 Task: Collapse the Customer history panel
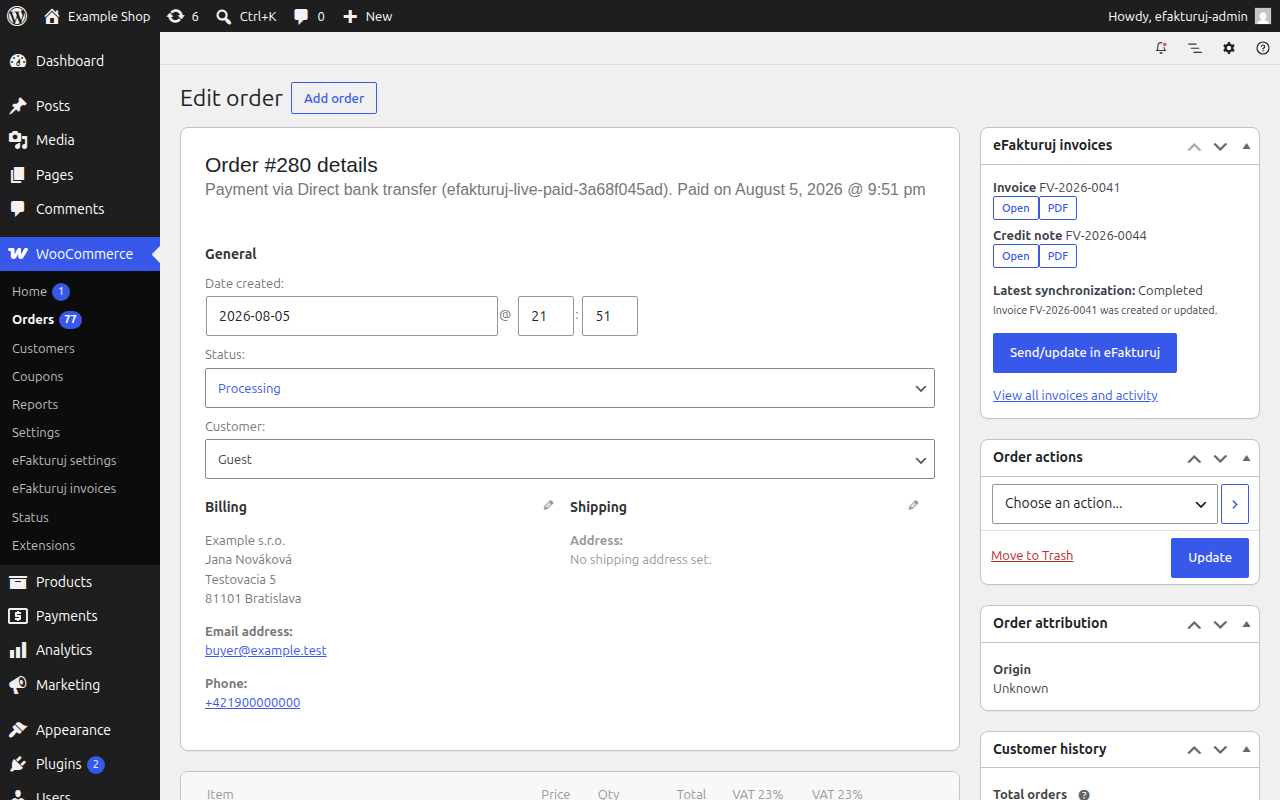(1246, 750)
